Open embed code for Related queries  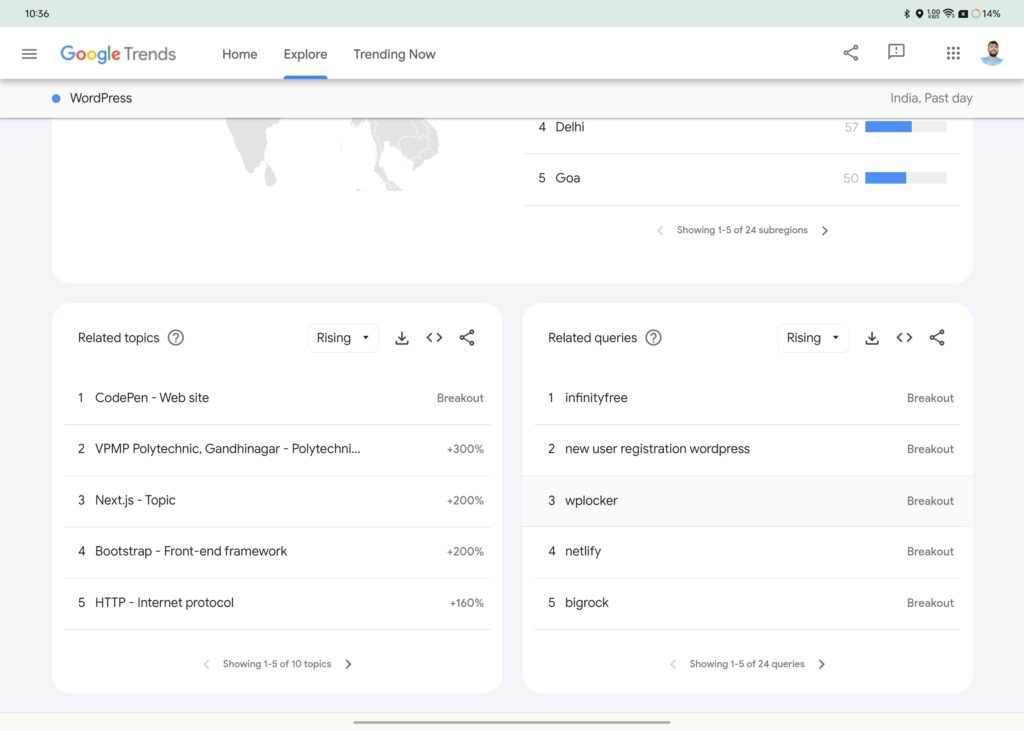coord(904,338)
